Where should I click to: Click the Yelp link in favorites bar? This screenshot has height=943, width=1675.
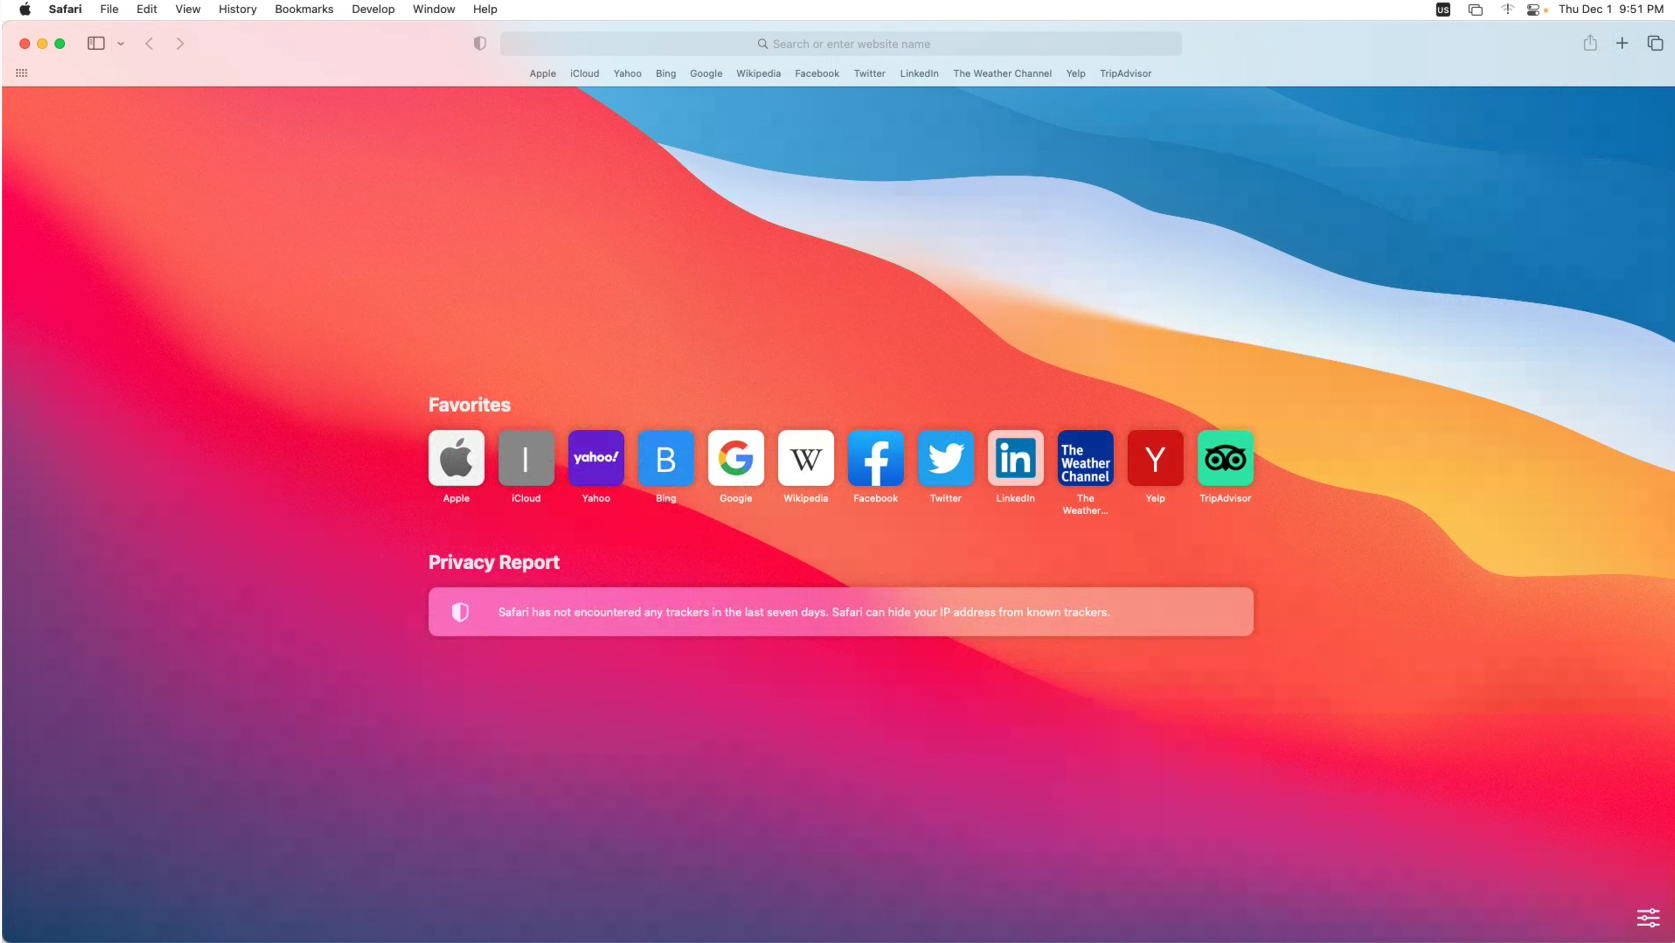pos(1076,73)
